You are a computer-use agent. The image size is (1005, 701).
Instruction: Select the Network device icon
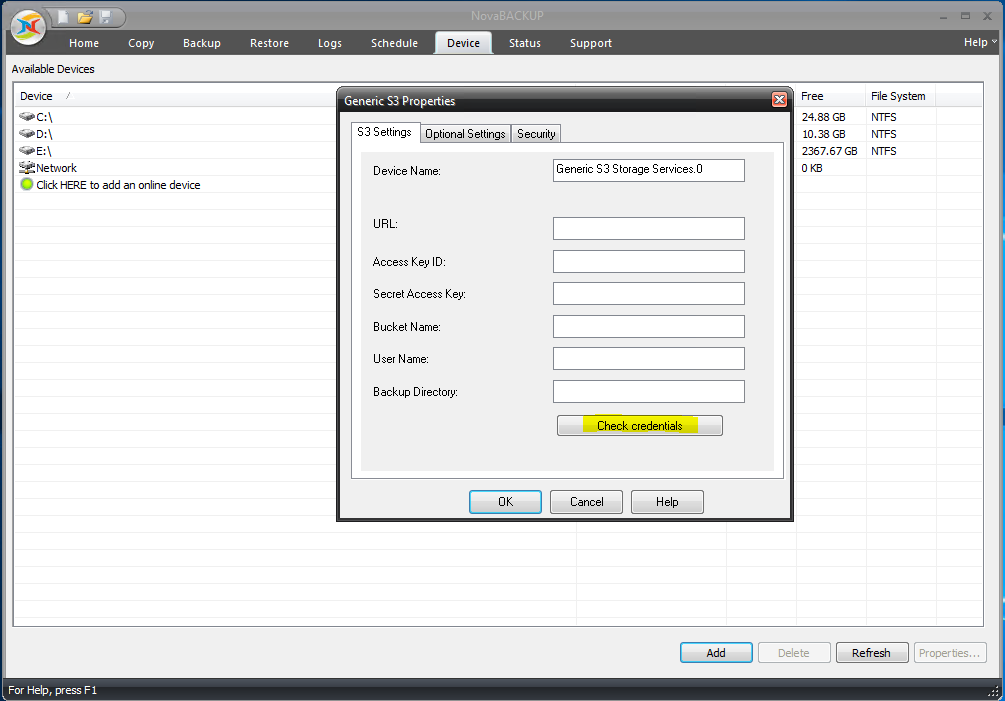coord(27,167)
